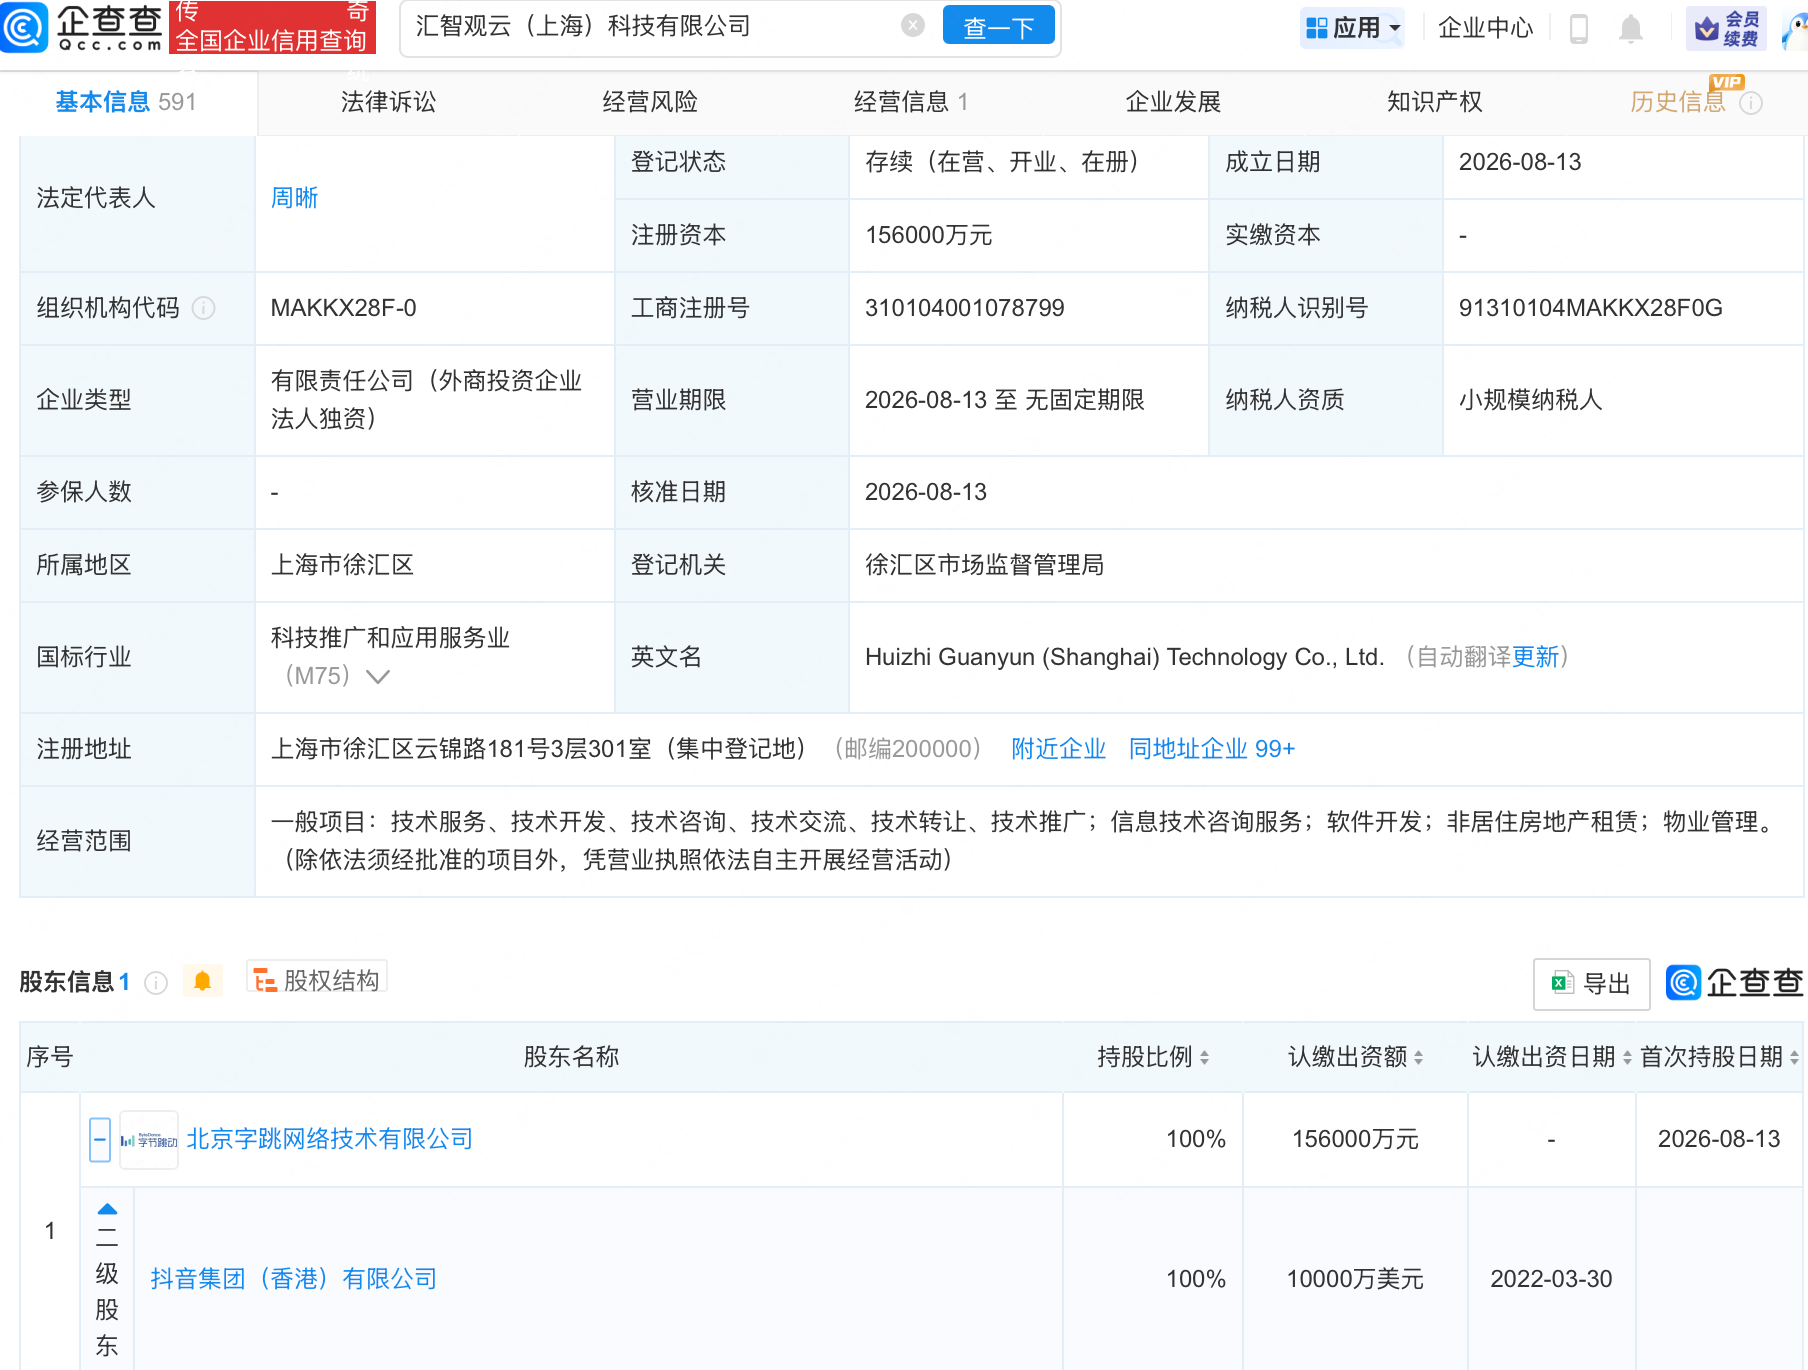
Task: Select registration number 310104001078799
Action: click(964, 308)
